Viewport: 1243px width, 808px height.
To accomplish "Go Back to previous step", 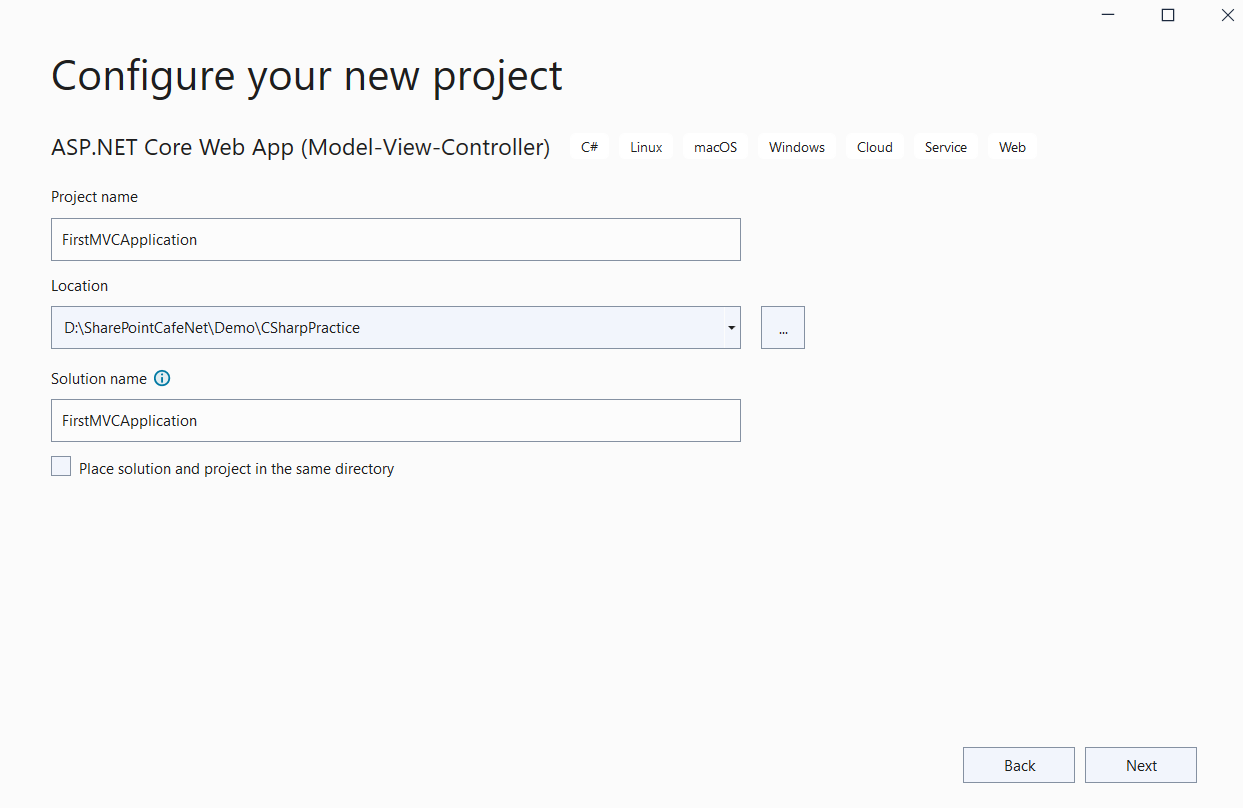I will pos(1019,765).
